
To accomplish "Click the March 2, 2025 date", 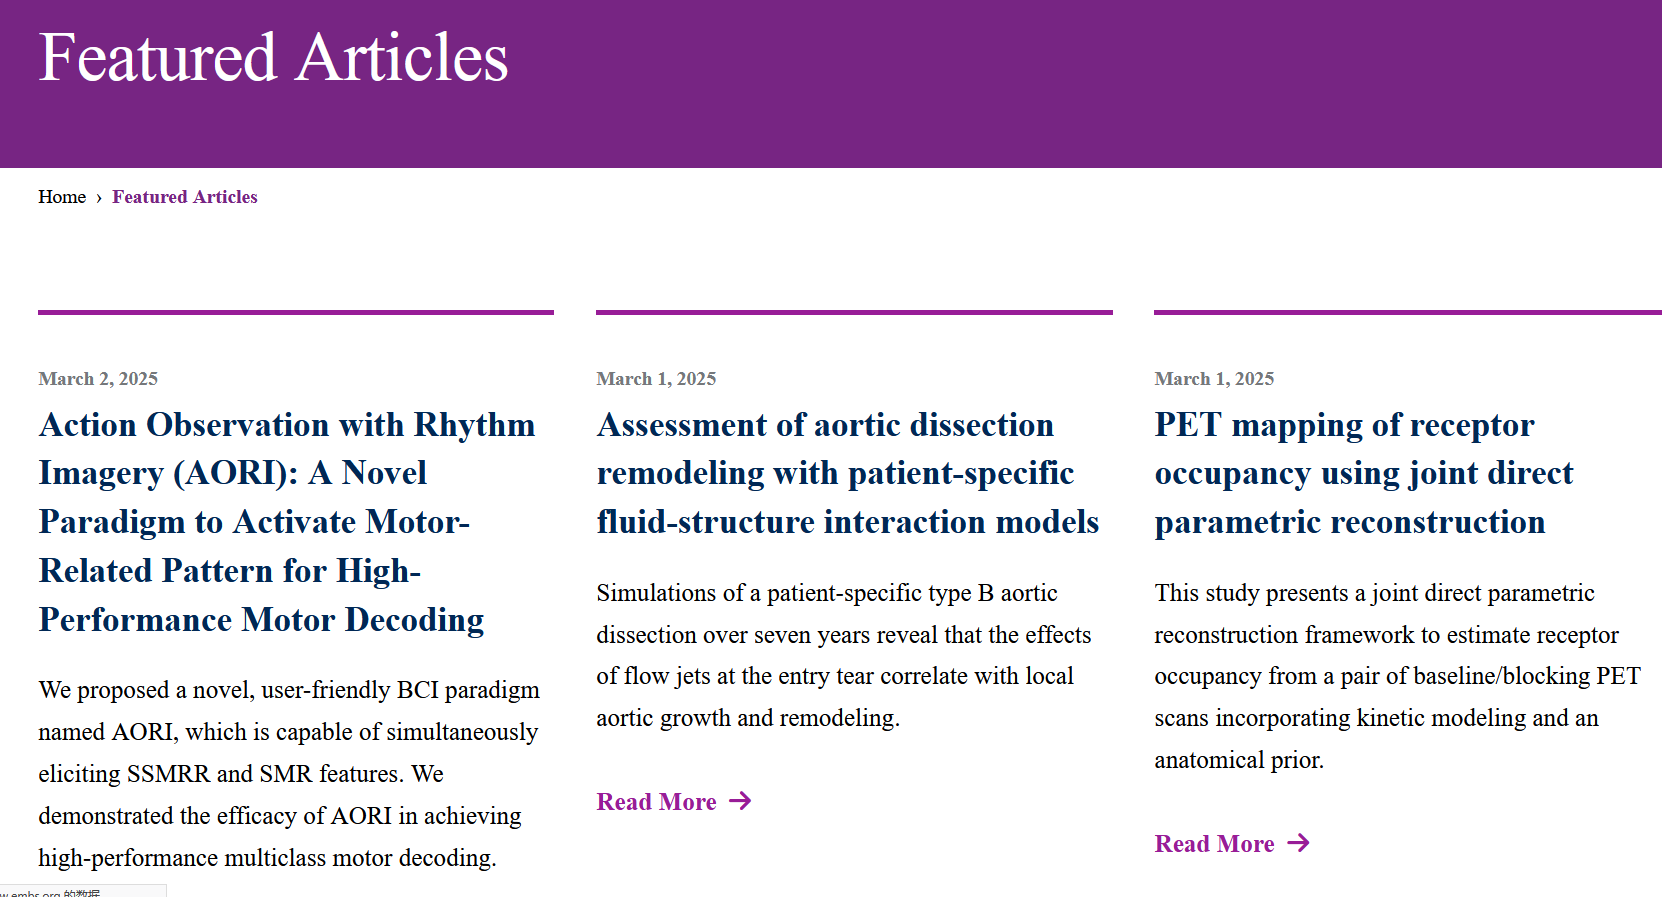I will pyautogui.click(x=98, y=379).
